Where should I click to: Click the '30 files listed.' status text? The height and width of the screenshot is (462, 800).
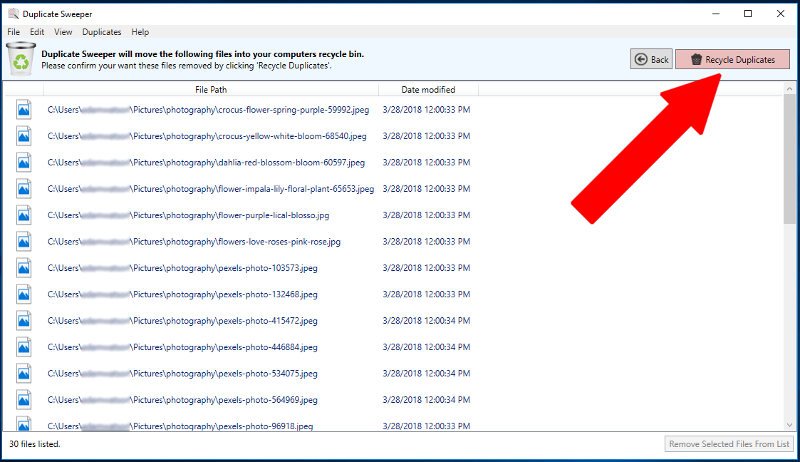35,444
